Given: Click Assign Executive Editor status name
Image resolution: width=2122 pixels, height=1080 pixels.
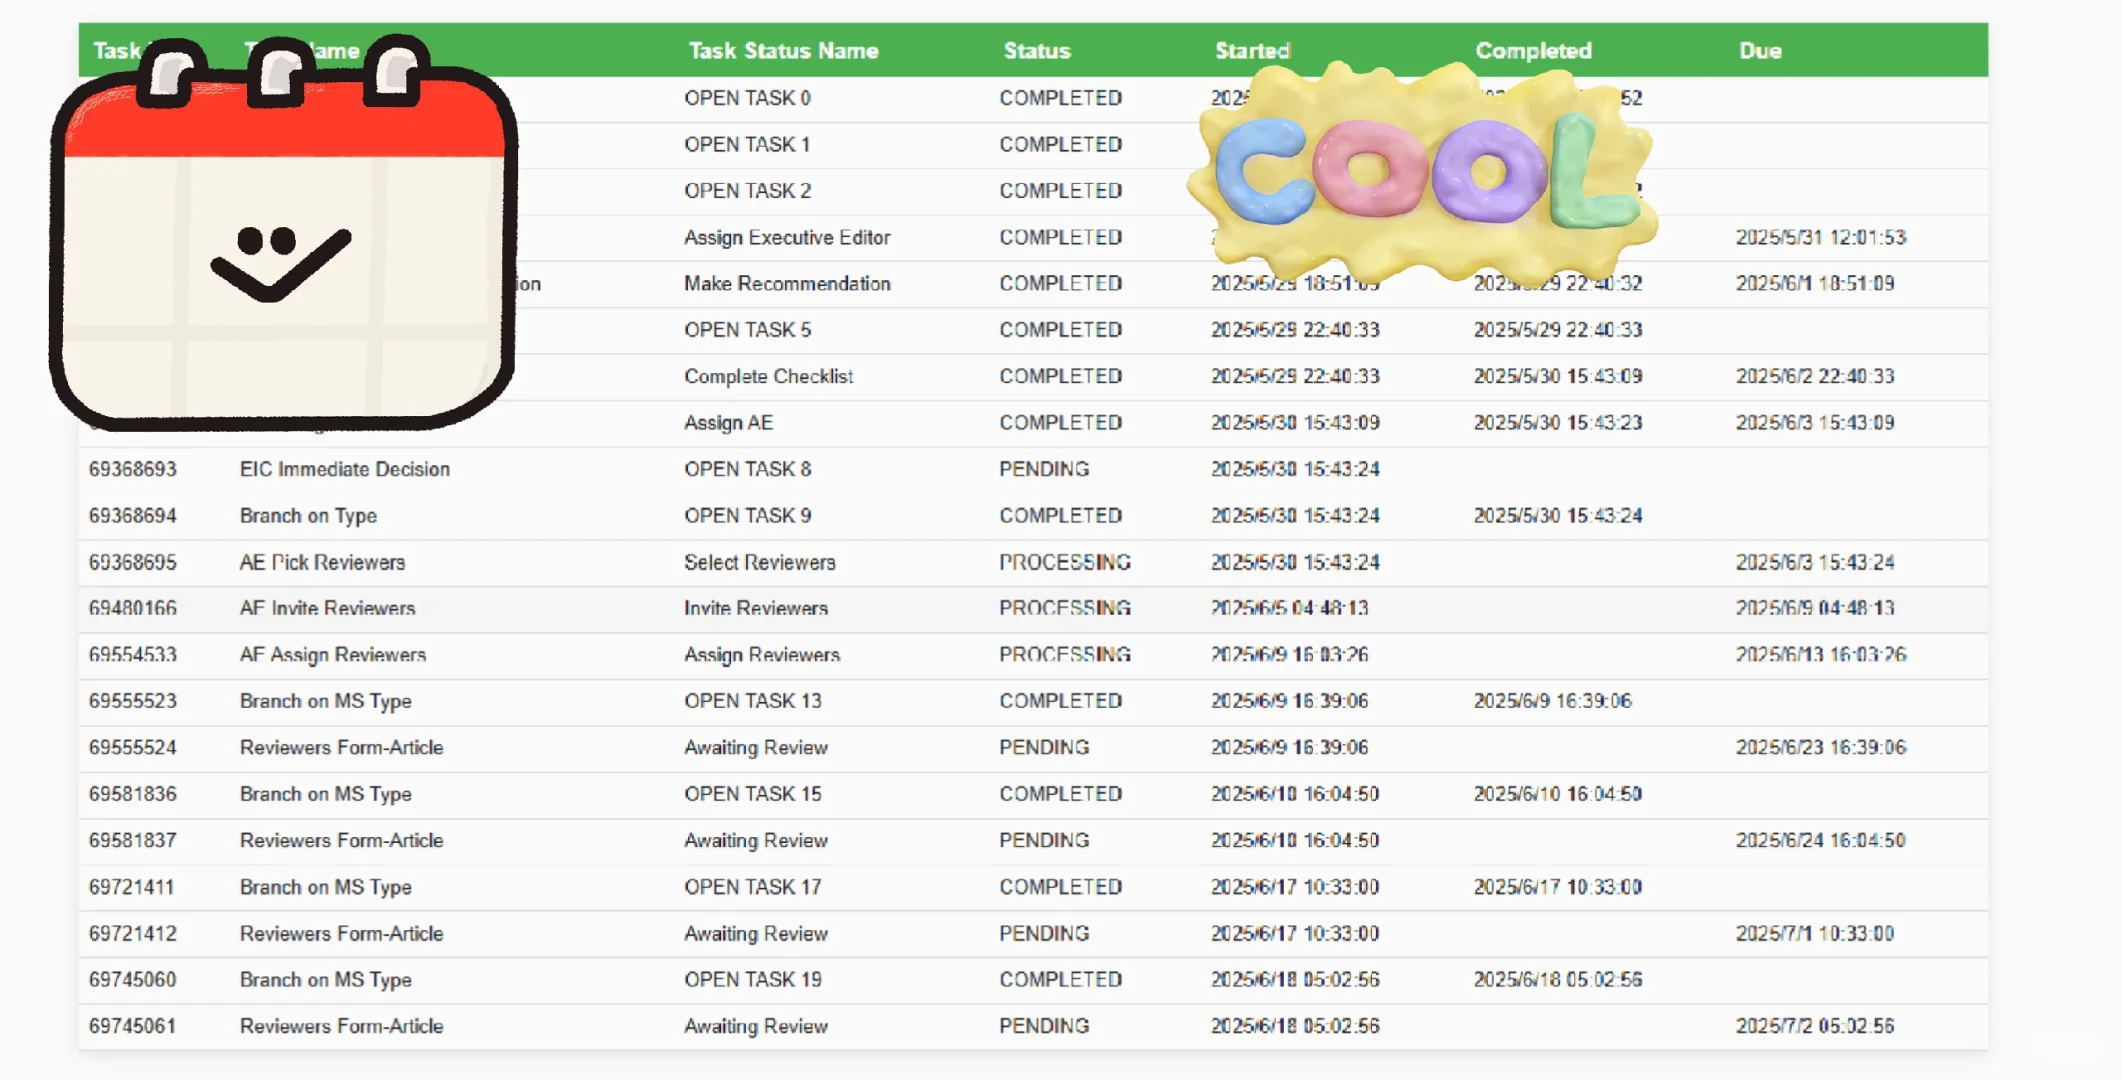Looking at the screenshot, I should 786,238.
